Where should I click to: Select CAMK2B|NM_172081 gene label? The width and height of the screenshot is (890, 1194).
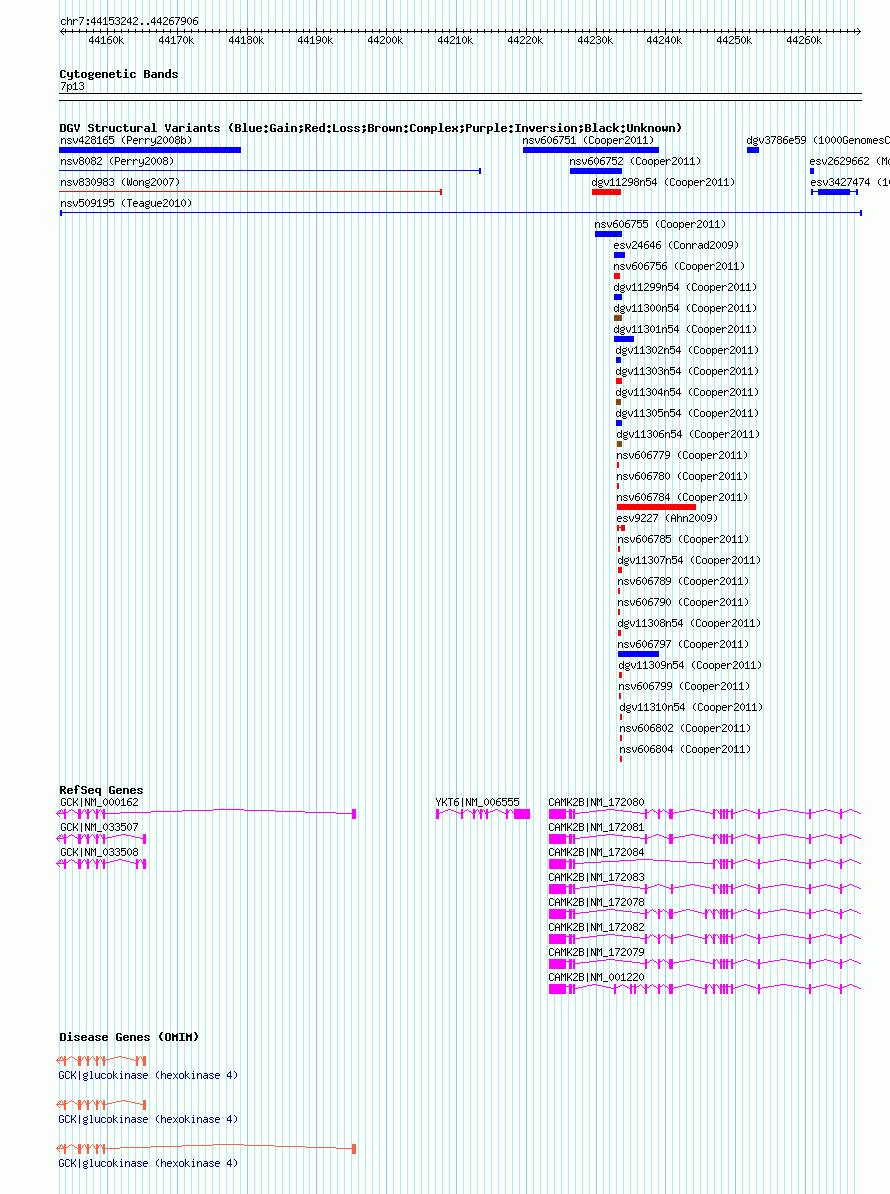pyautogui.click(x=596, y=828)
